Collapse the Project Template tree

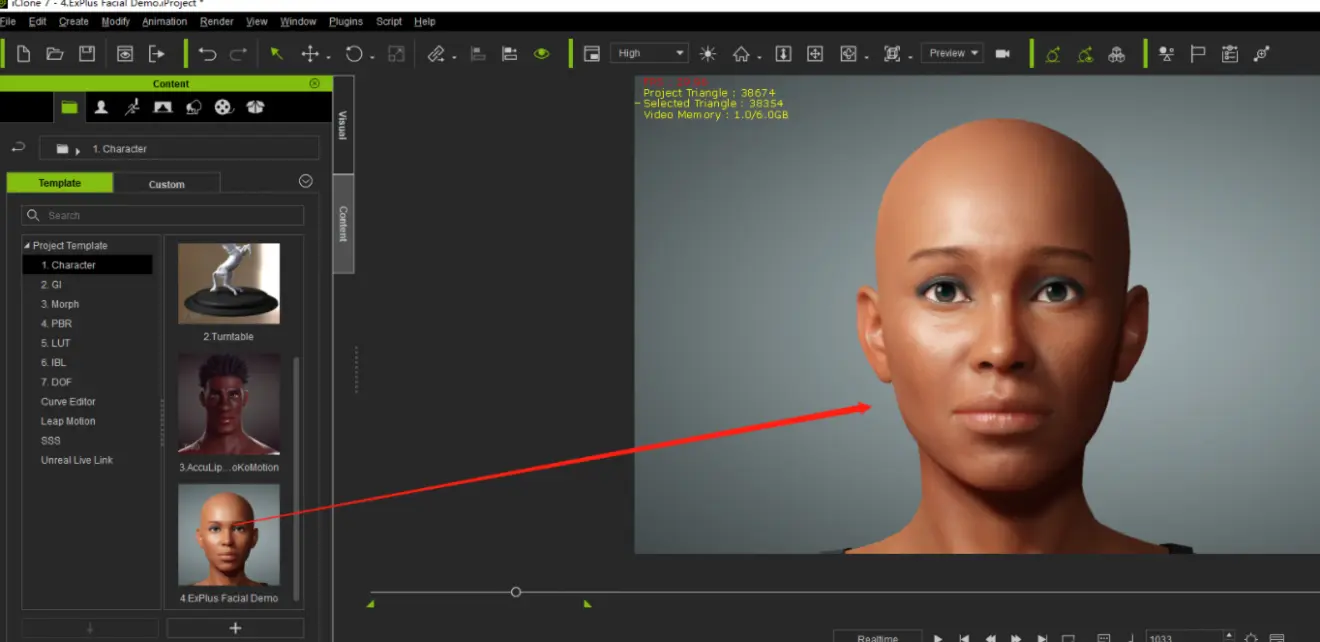tap(28, 246)
